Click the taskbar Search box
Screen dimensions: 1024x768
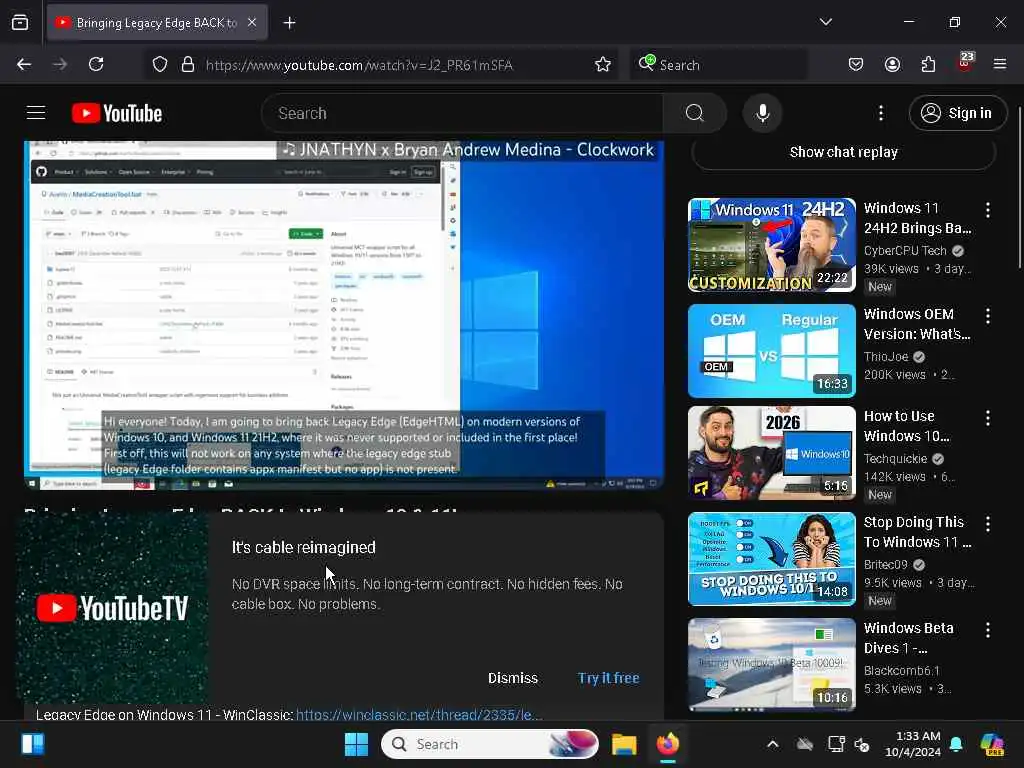tap(490, 744)
